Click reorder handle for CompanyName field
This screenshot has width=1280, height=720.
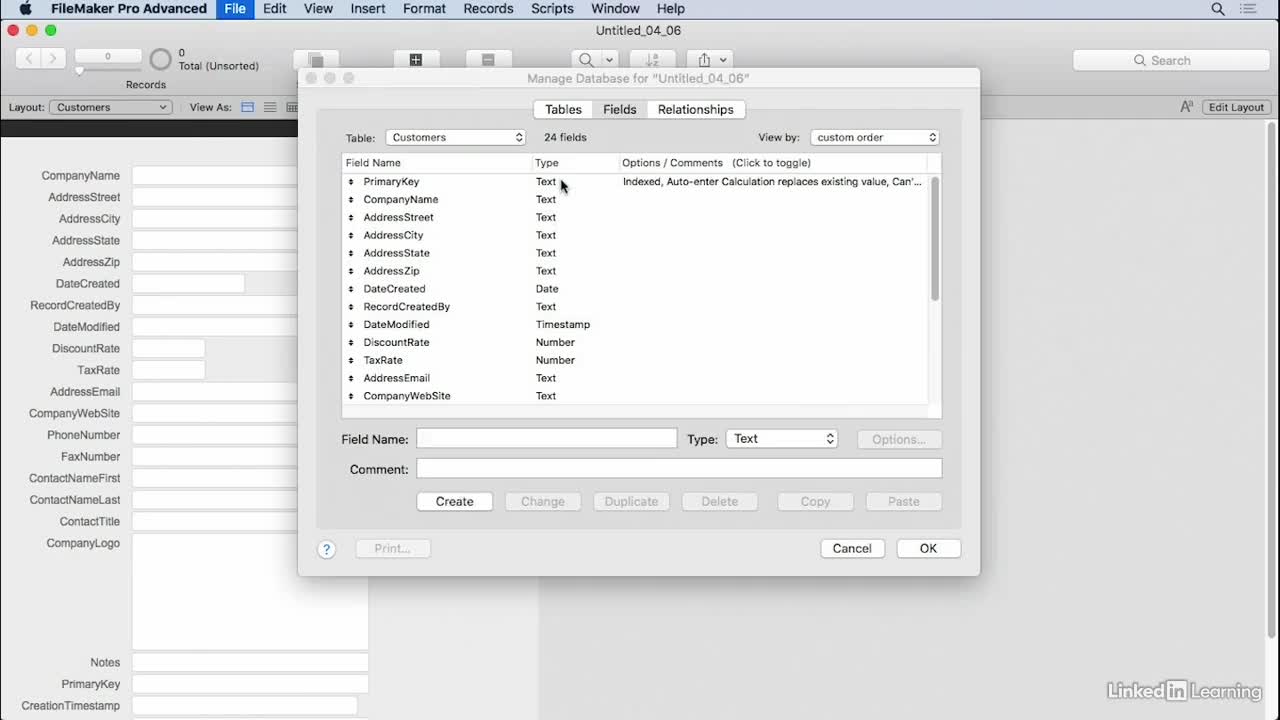[351, 200]
